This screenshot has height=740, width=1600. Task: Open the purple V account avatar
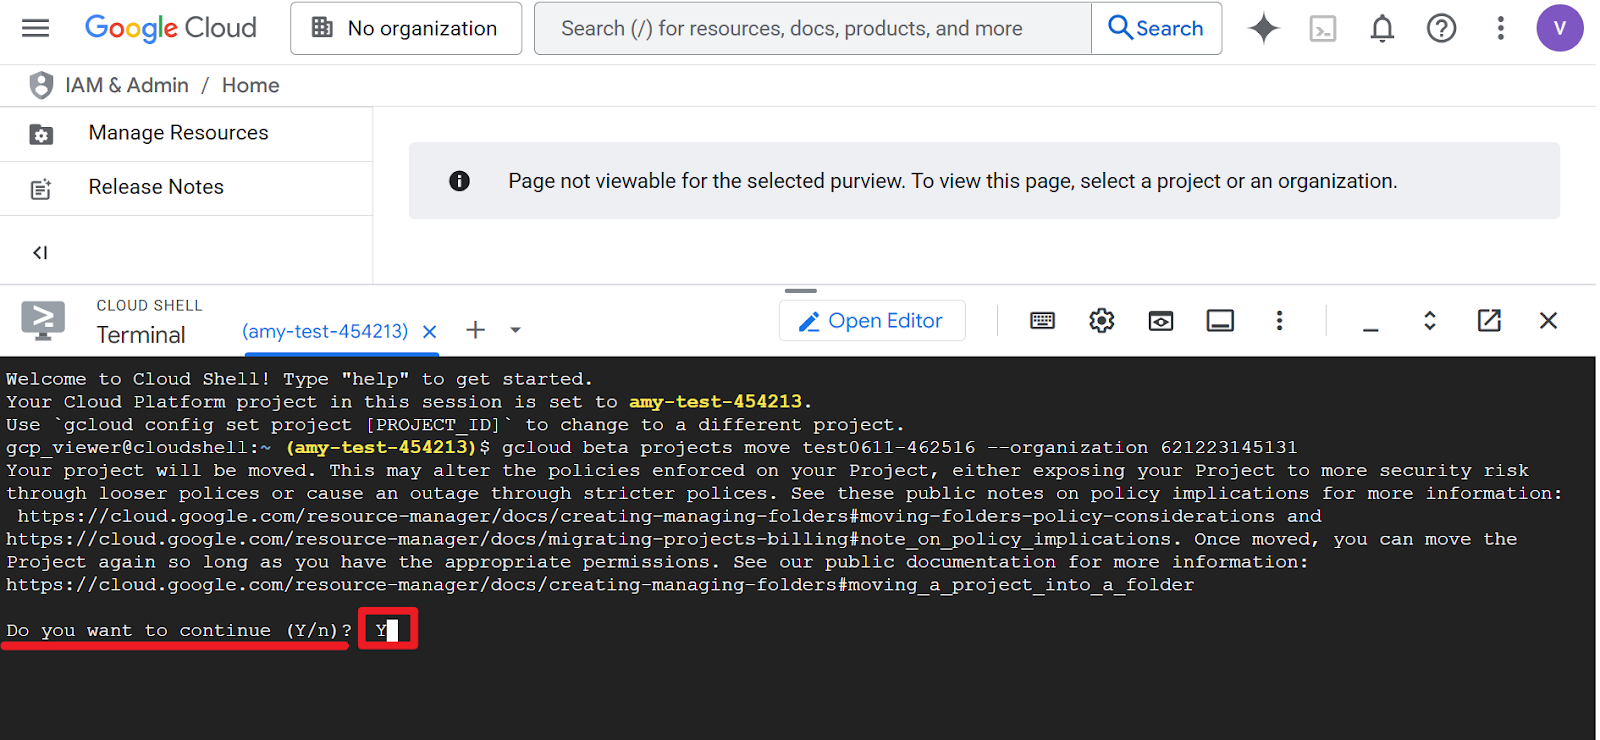pos(1559,28)
